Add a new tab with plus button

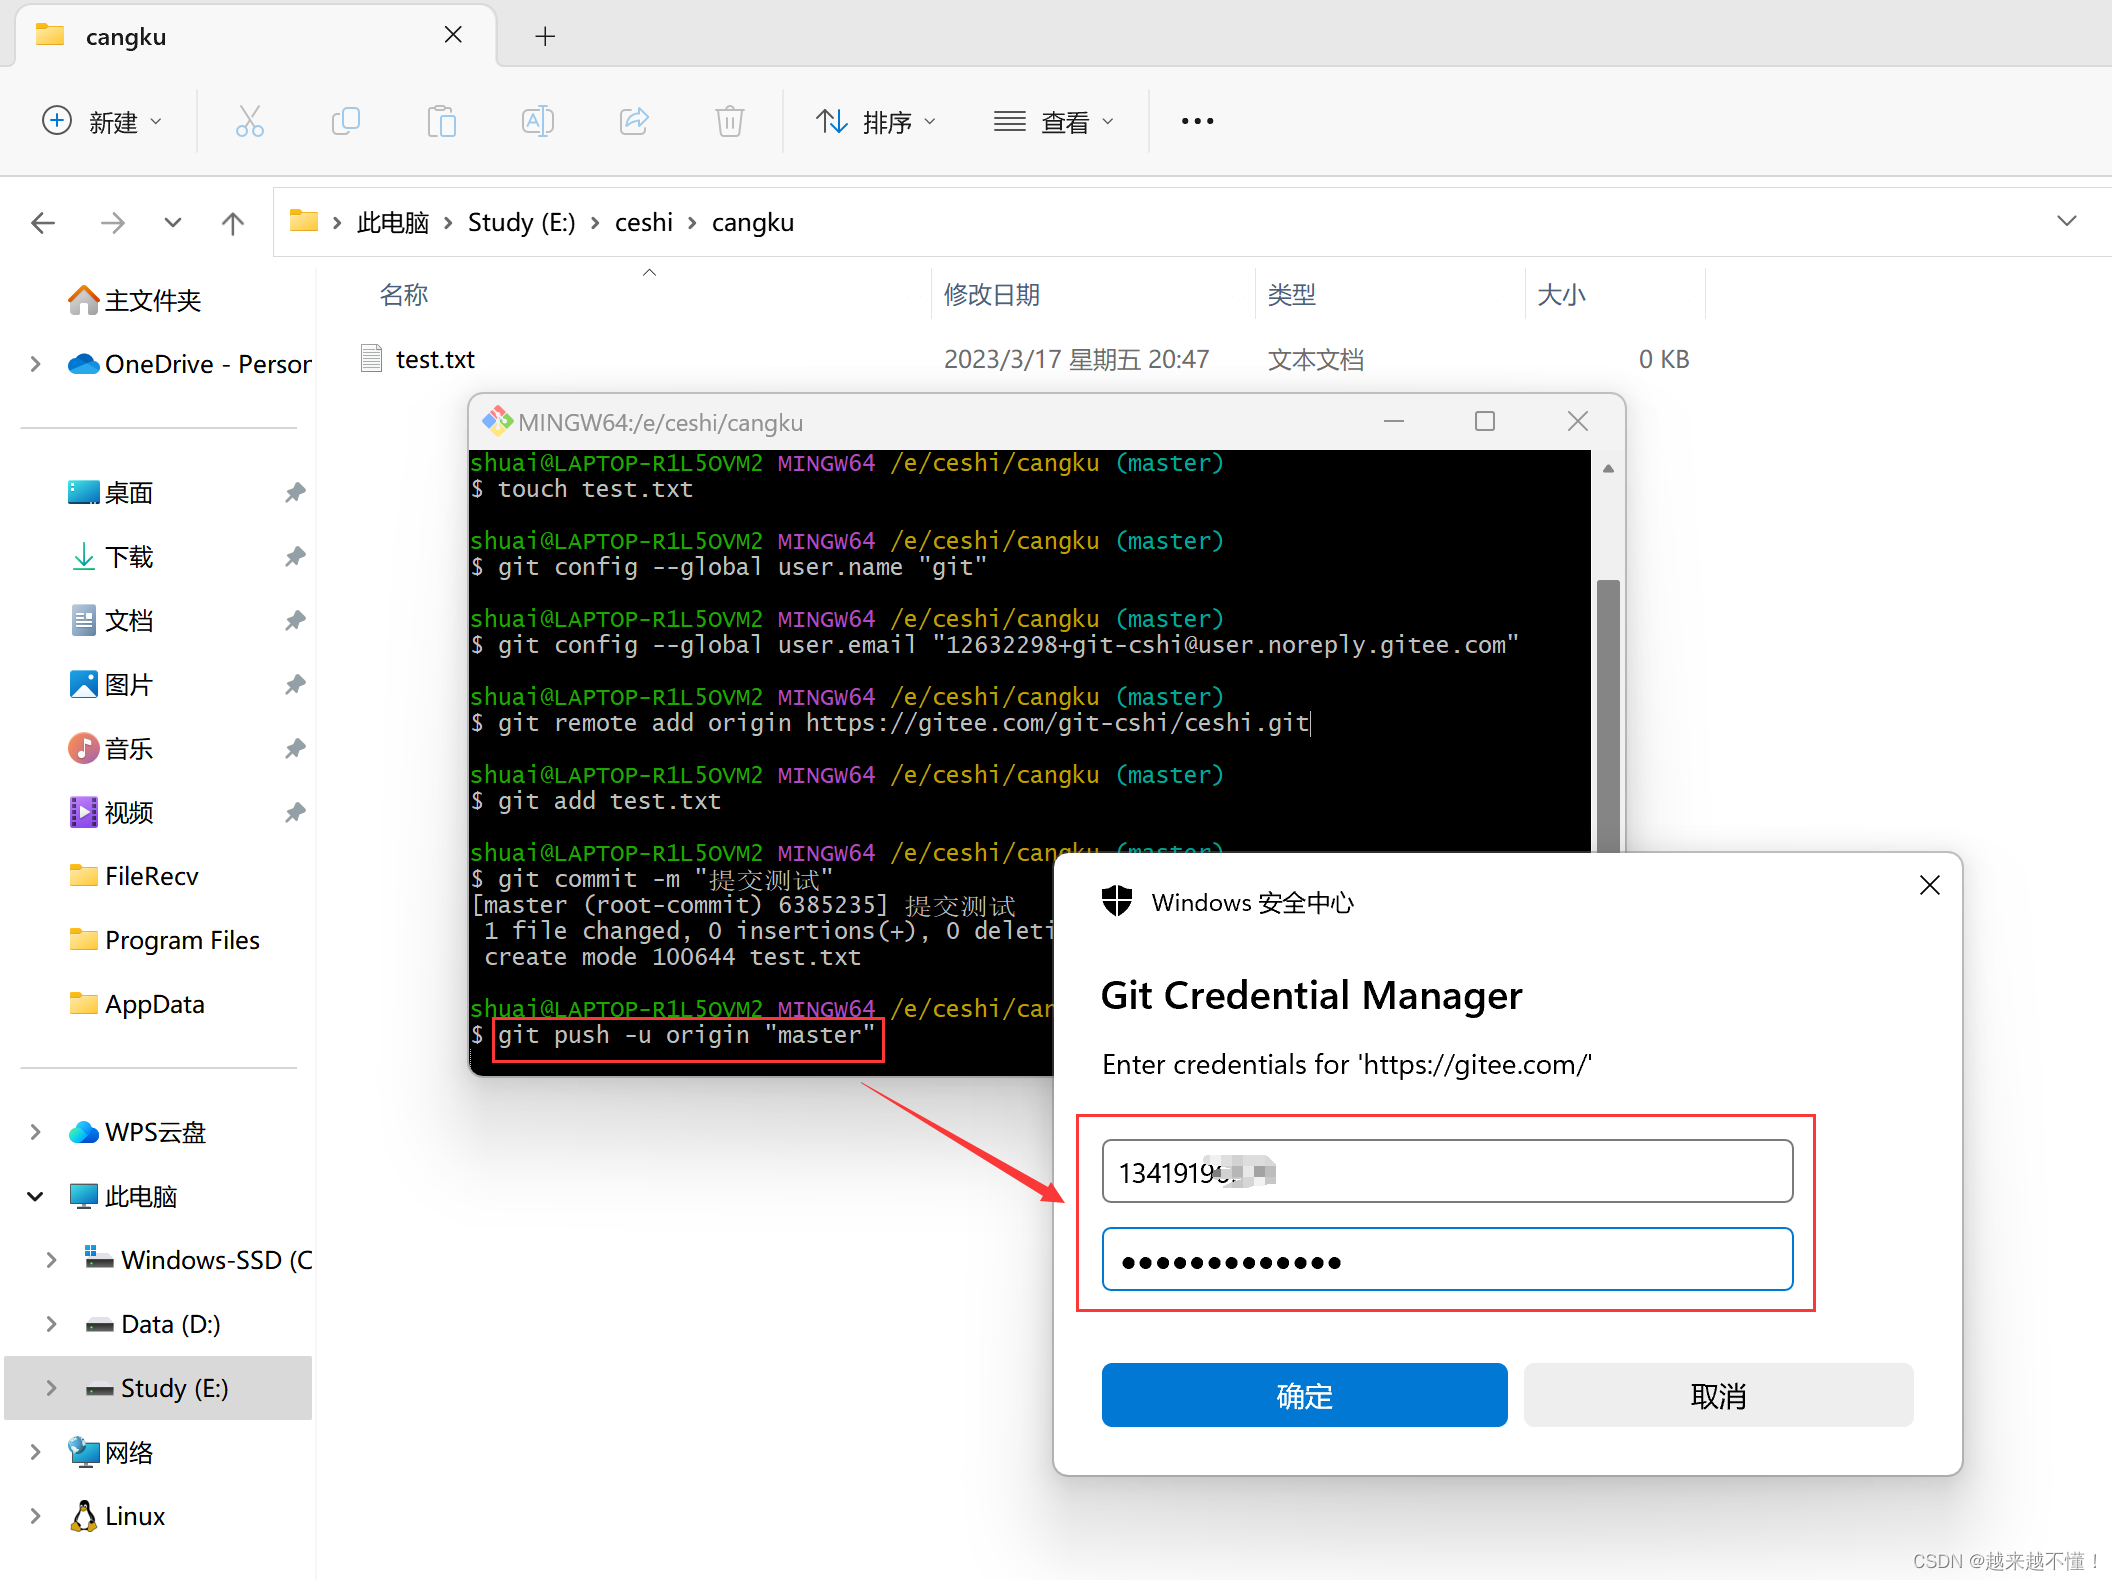coord(545,36)
